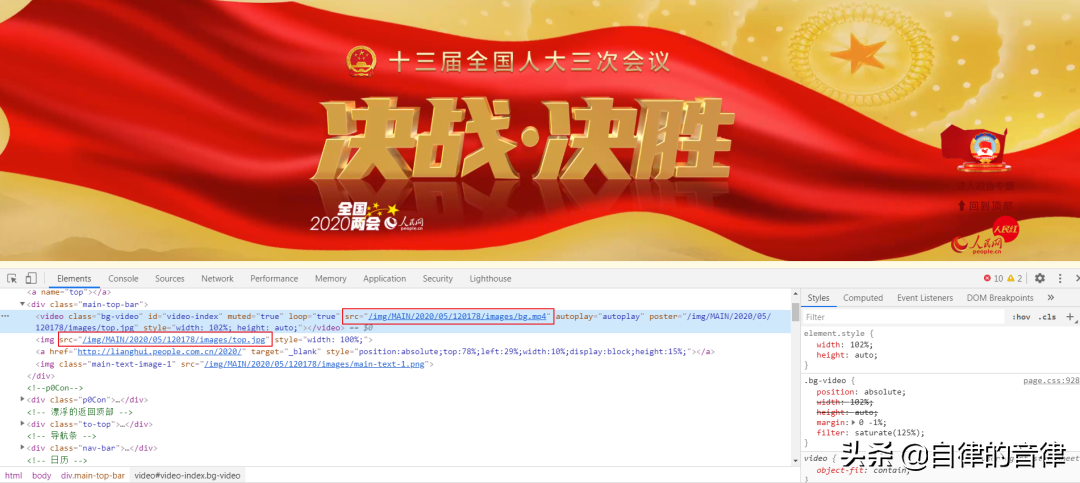
Task: Click the body breadcrumb
Action: (x=41, y=475)
